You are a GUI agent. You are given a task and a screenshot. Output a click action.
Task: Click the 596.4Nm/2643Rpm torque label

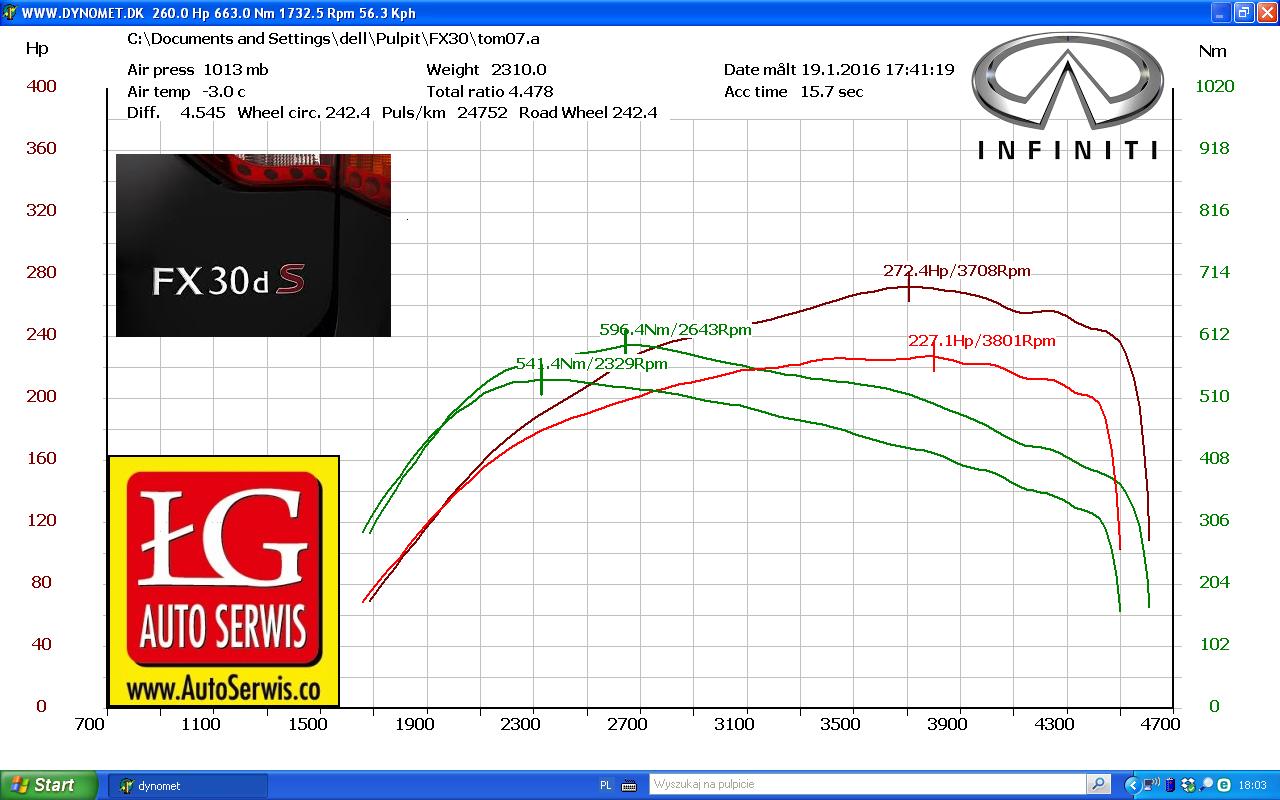[x=675, y=330]
